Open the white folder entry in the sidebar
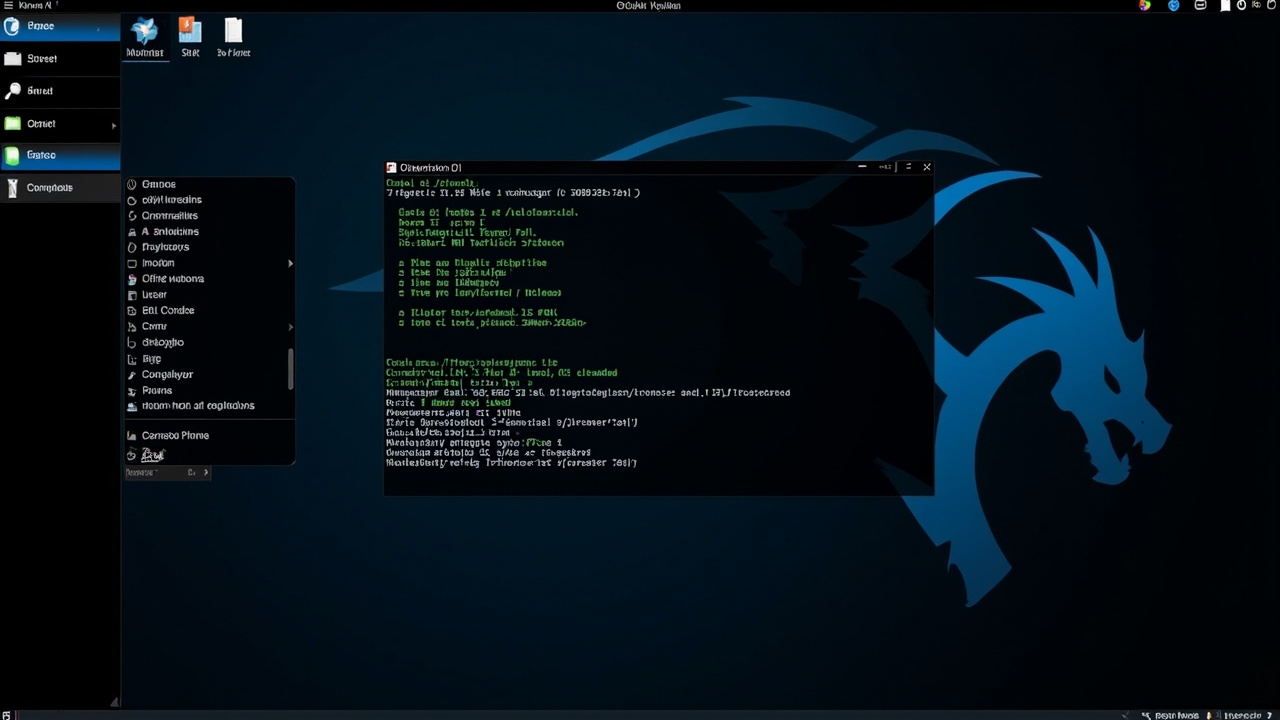 (60, 58)
